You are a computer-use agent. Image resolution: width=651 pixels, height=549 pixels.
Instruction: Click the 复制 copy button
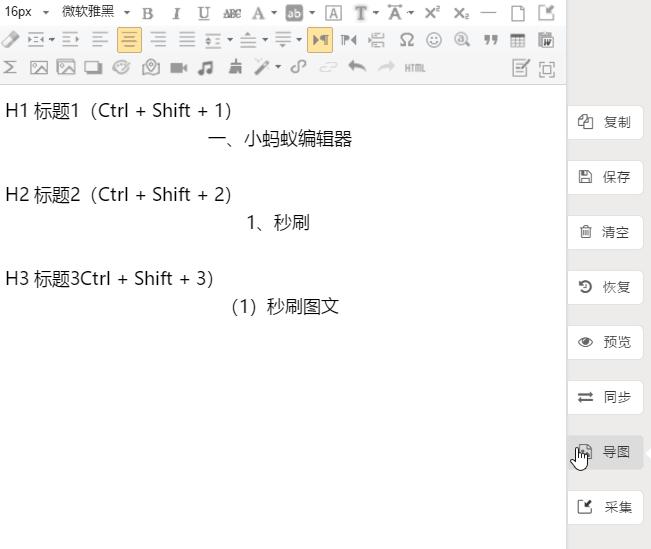click(605, 122)
